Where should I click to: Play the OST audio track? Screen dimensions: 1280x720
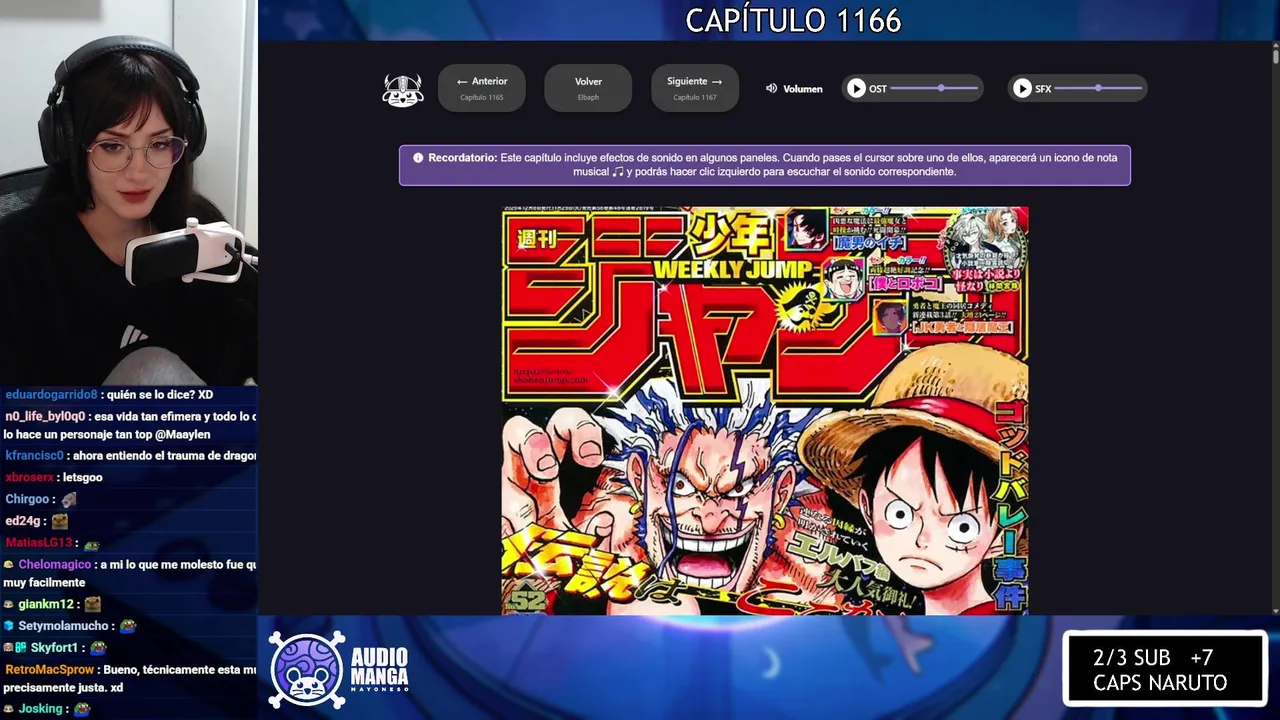[x=856, y=88]
